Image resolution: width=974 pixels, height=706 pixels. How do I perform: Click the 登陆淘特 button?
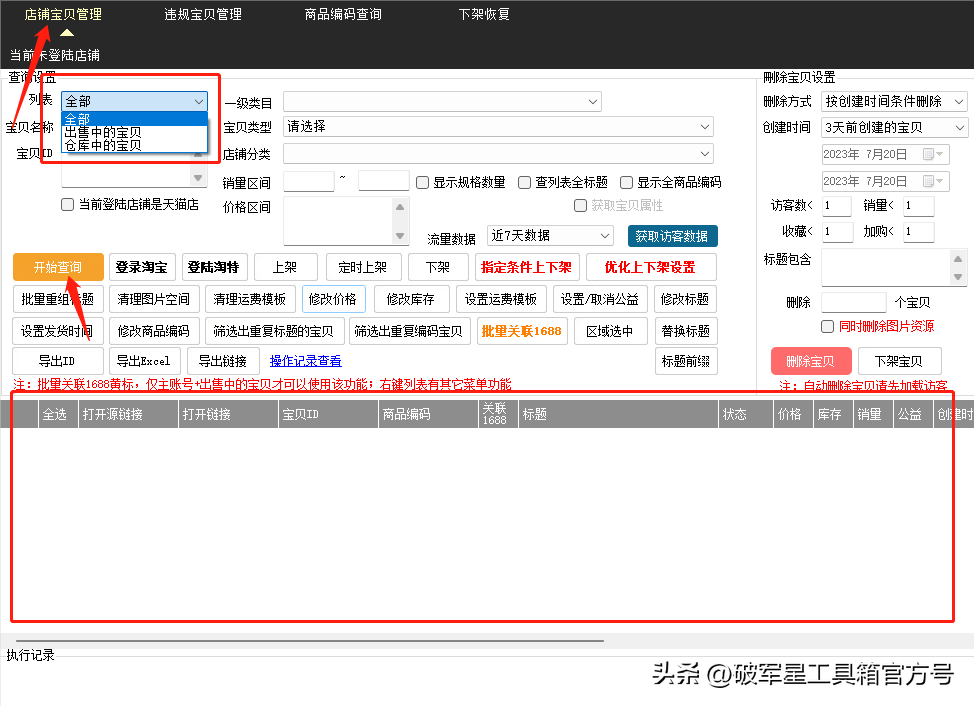(214, 267)
